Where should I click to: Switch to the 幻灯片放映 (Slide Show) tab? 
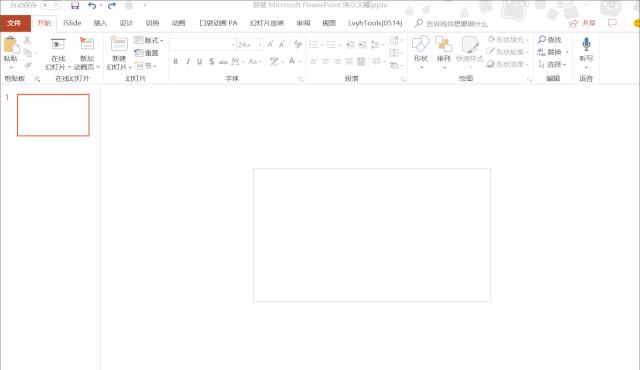click(267, 23)
